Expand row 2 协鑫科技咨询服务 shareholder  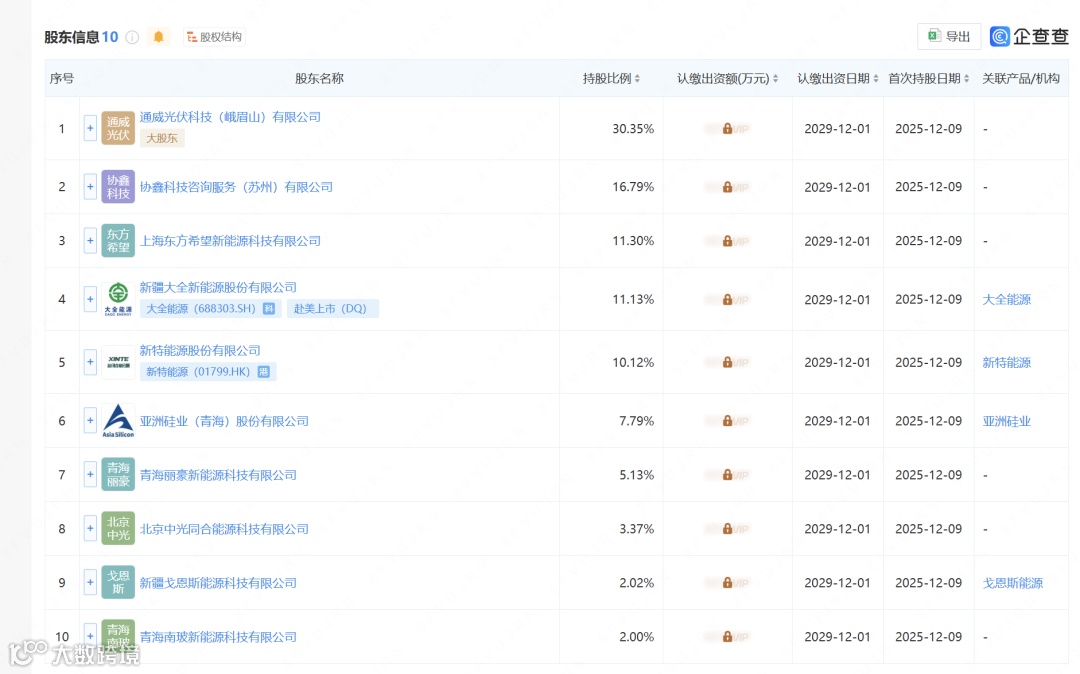(90, 187)
